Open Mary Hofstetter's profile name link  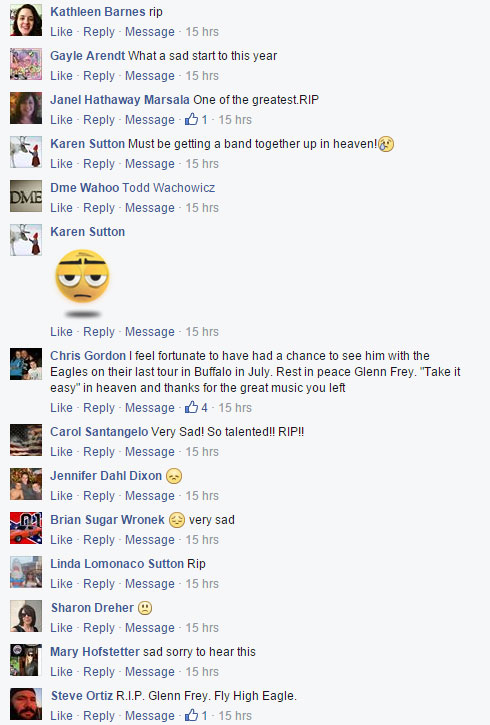95,652
